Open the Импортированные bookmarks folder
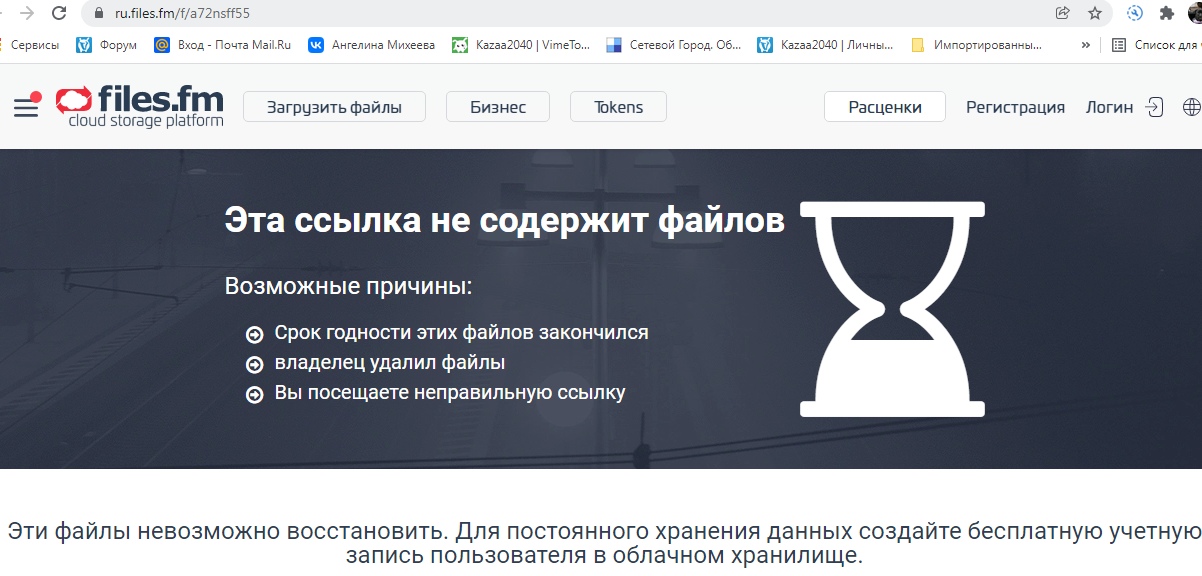This screenshot has height=576, width=1202. tap(977, 44)
